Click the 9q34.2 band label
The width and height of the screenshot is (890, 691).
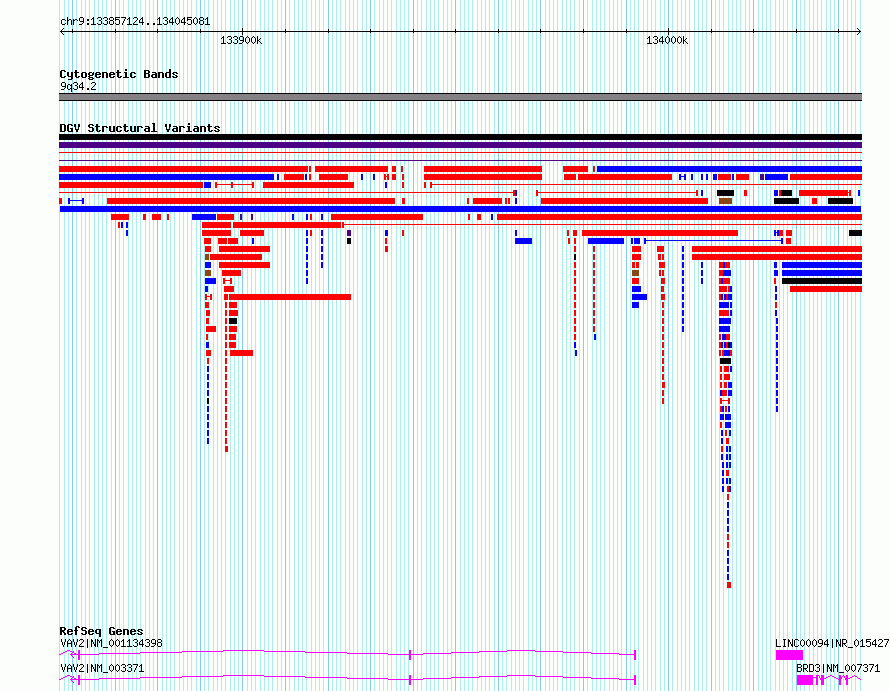coord(78,87)
